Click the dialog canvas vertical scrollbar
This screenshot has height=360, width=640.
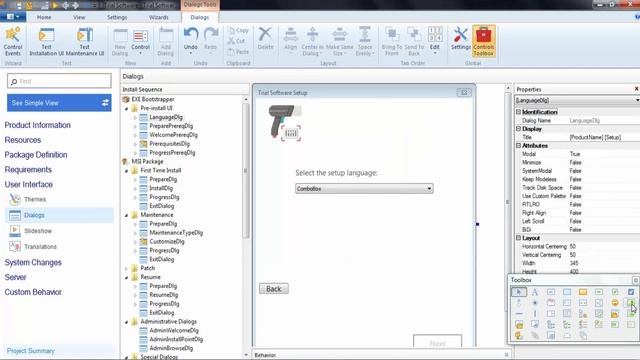(508, 202)
